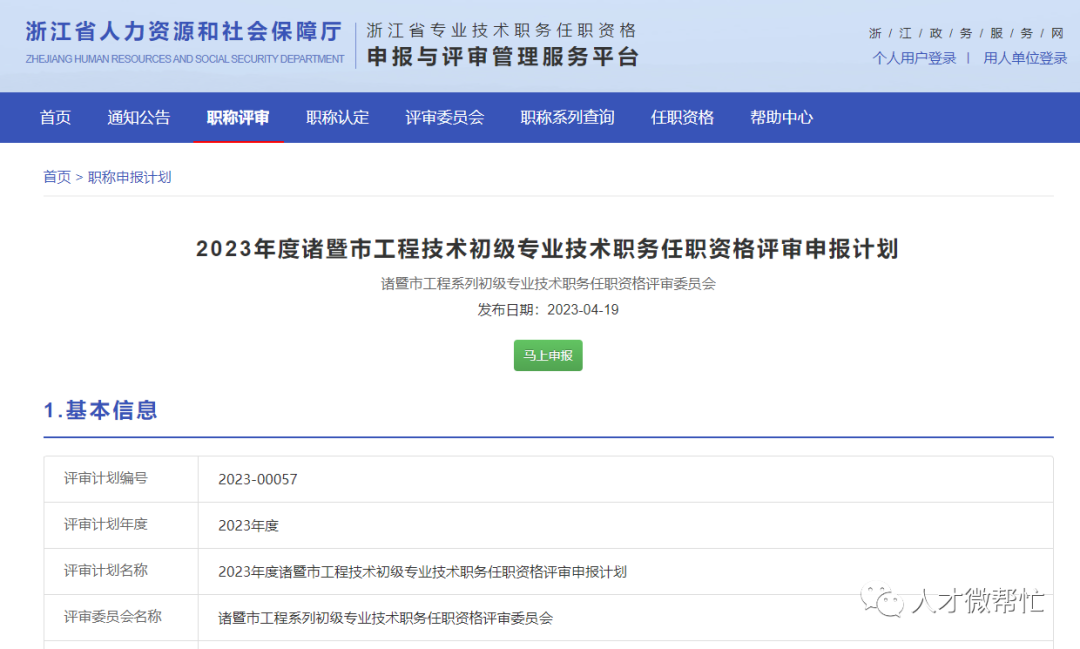The image size is (1080, 649).
Task: Return to 首页 via navigation bar
Action: point(55,117)
